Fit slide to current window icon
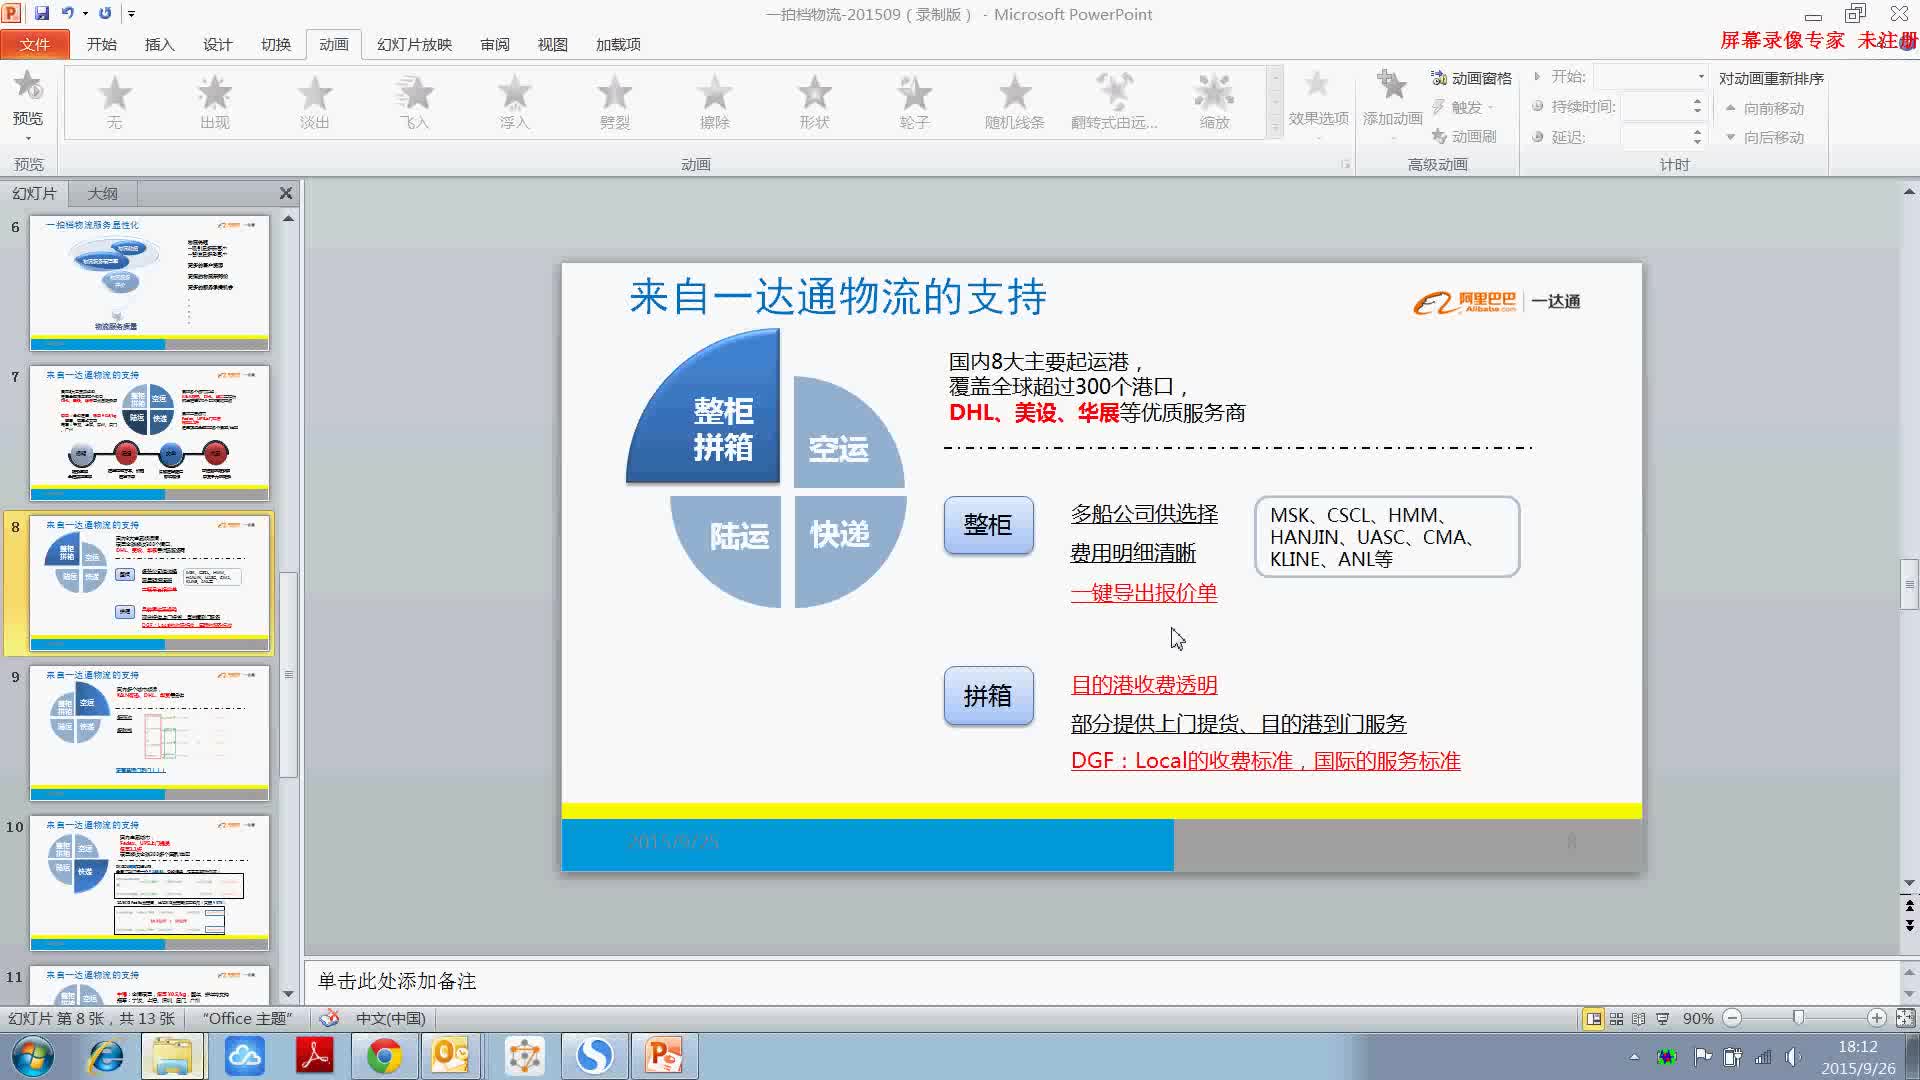 [x=1905, y=1018]
